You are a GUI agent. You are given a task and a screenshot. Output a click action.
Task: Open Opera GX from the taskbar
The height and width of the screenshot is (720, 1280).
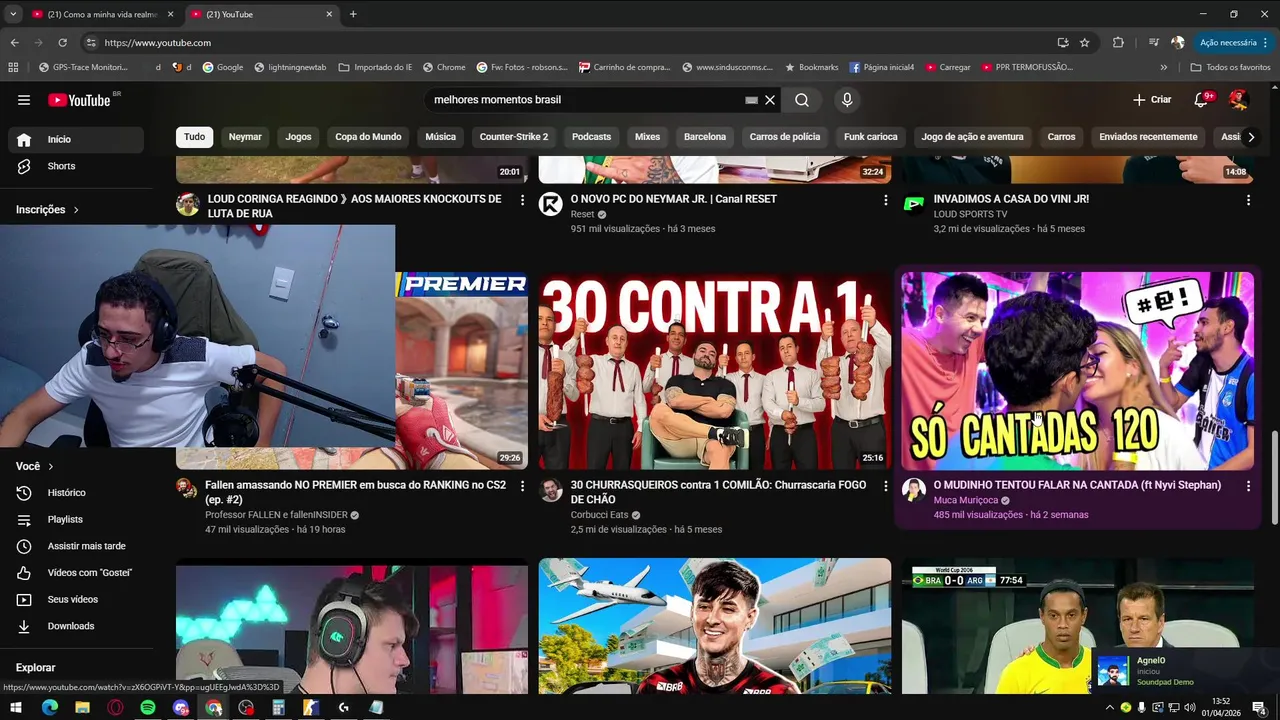pyautogui.click(x=115, y=707)
